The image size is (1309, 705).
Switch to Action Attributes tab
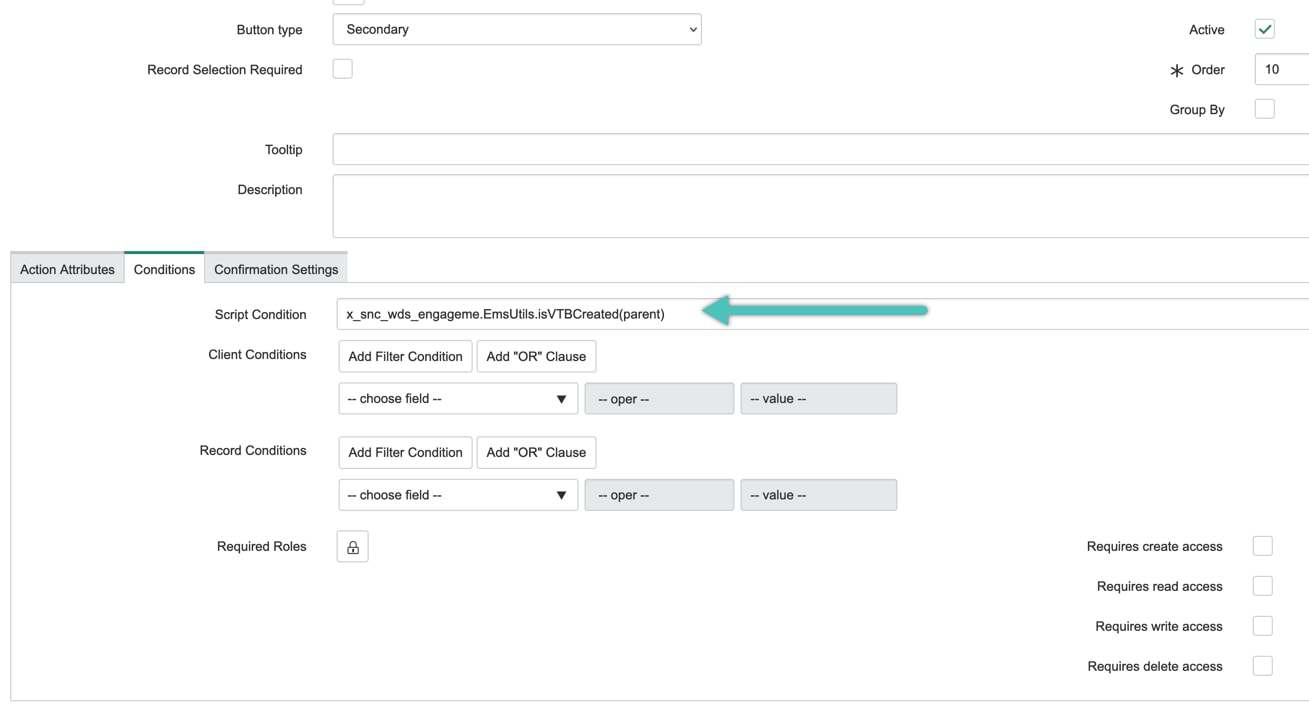[67, 269]
